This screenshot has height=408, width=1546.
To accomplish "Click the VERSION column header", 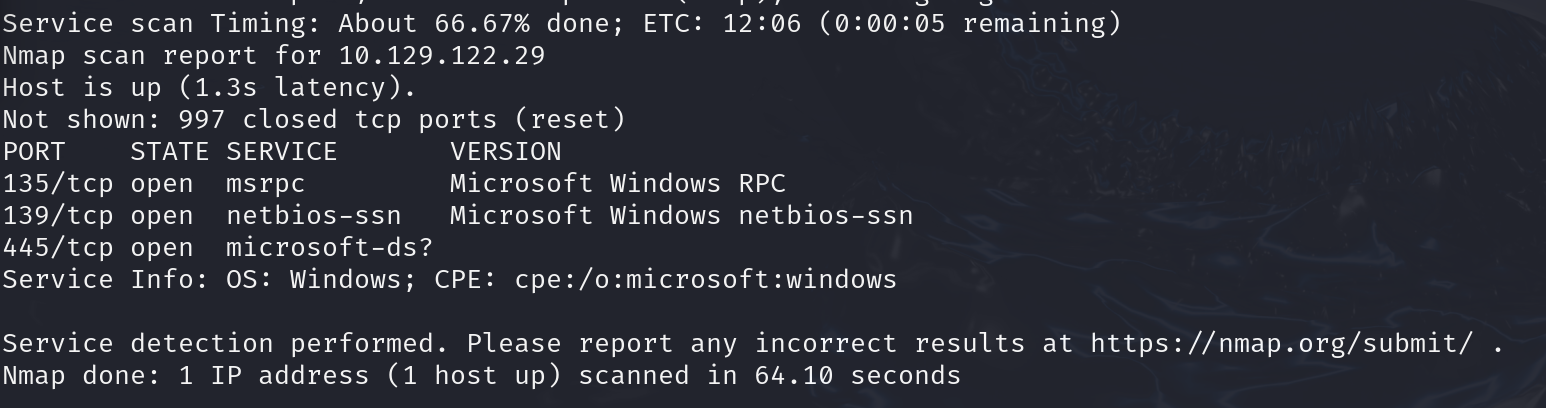I will point(505,152).
